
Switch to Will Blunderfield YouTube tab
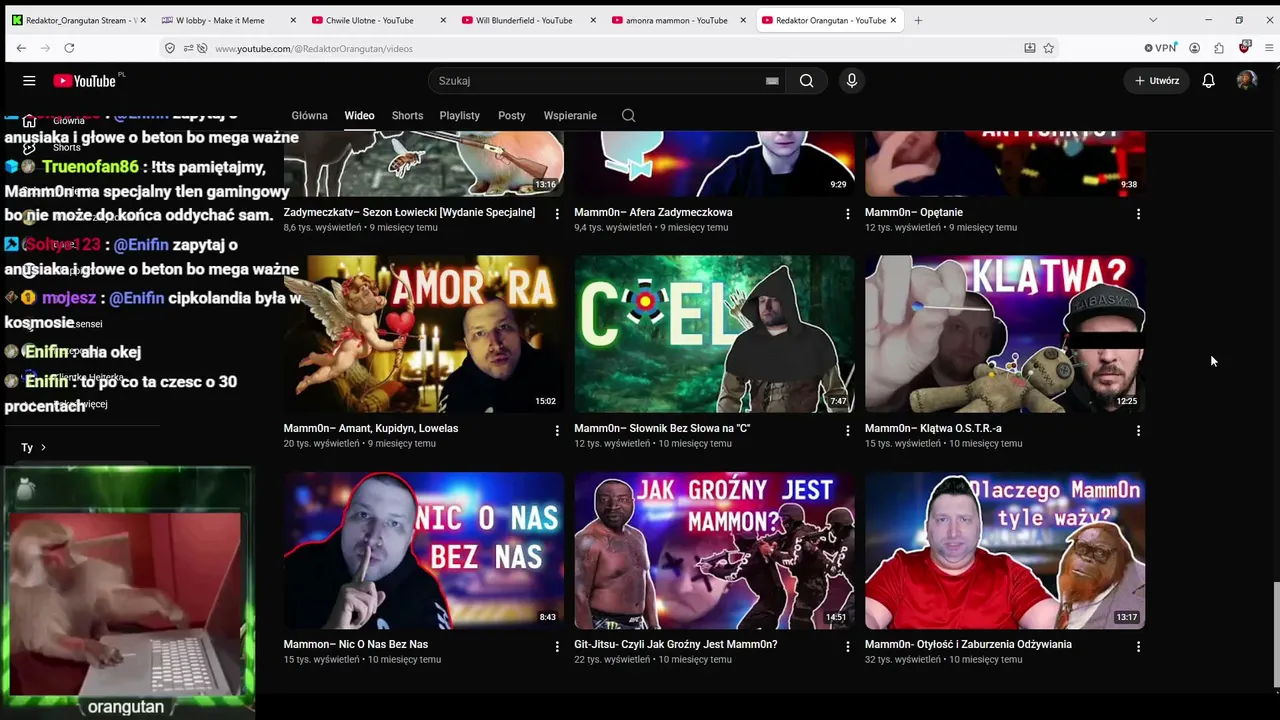528,20
